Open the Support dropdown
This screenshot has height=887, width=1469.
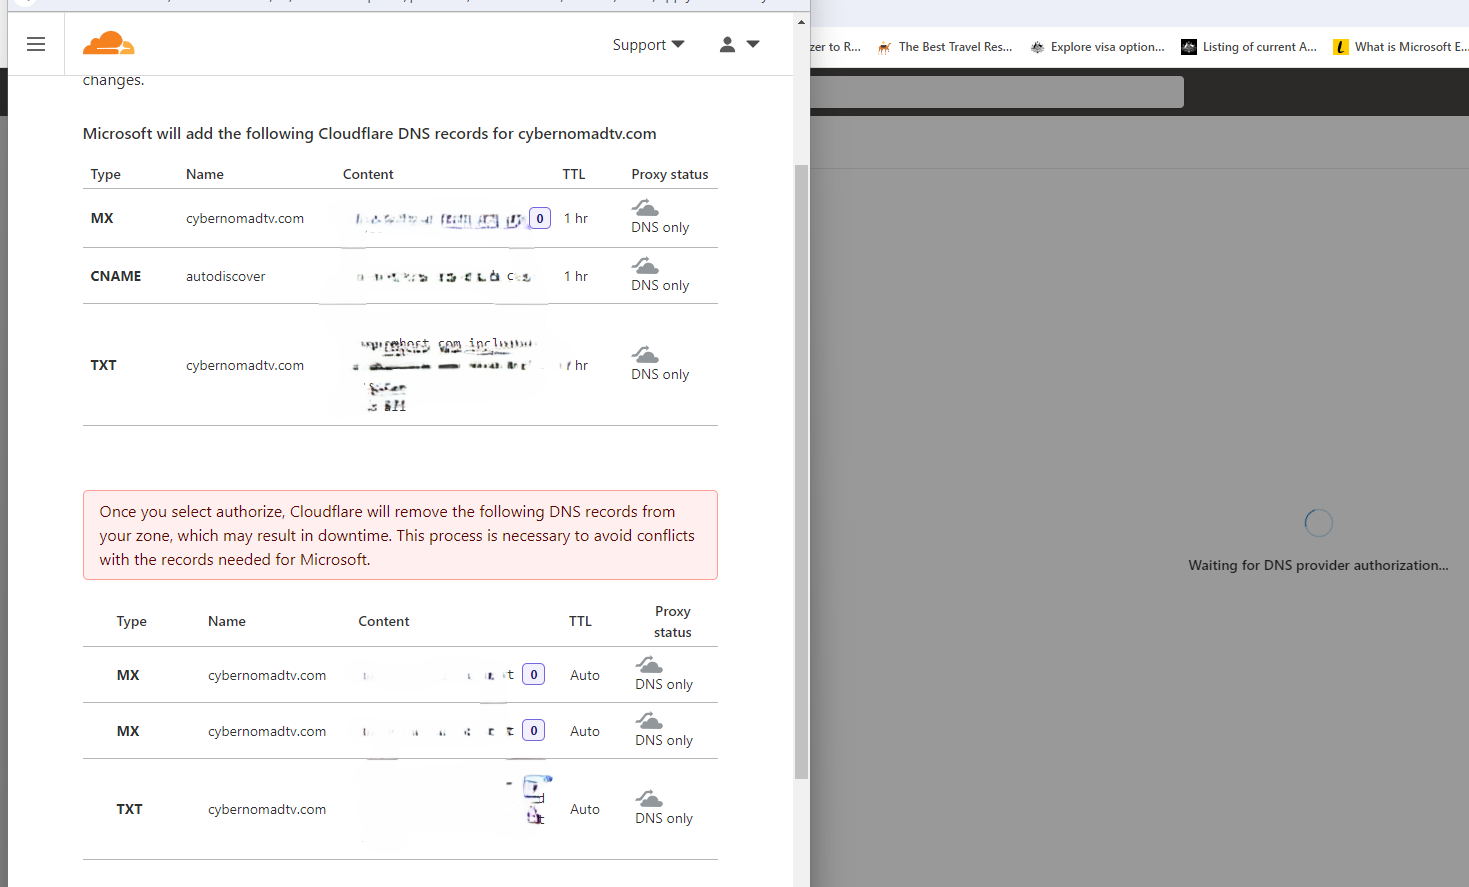point(648,44)
